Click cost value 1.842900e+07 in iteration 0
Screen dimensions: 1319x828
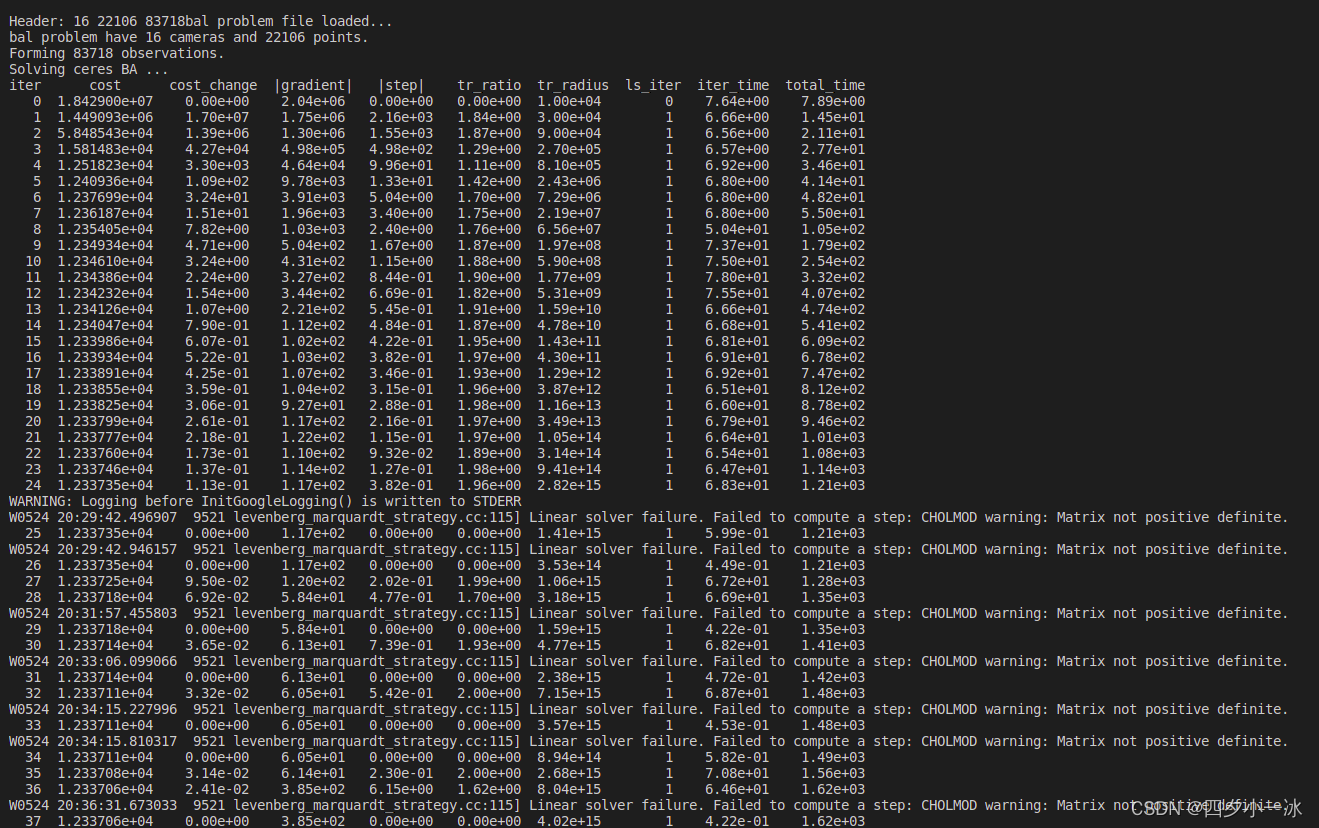[x=105, y=101]
